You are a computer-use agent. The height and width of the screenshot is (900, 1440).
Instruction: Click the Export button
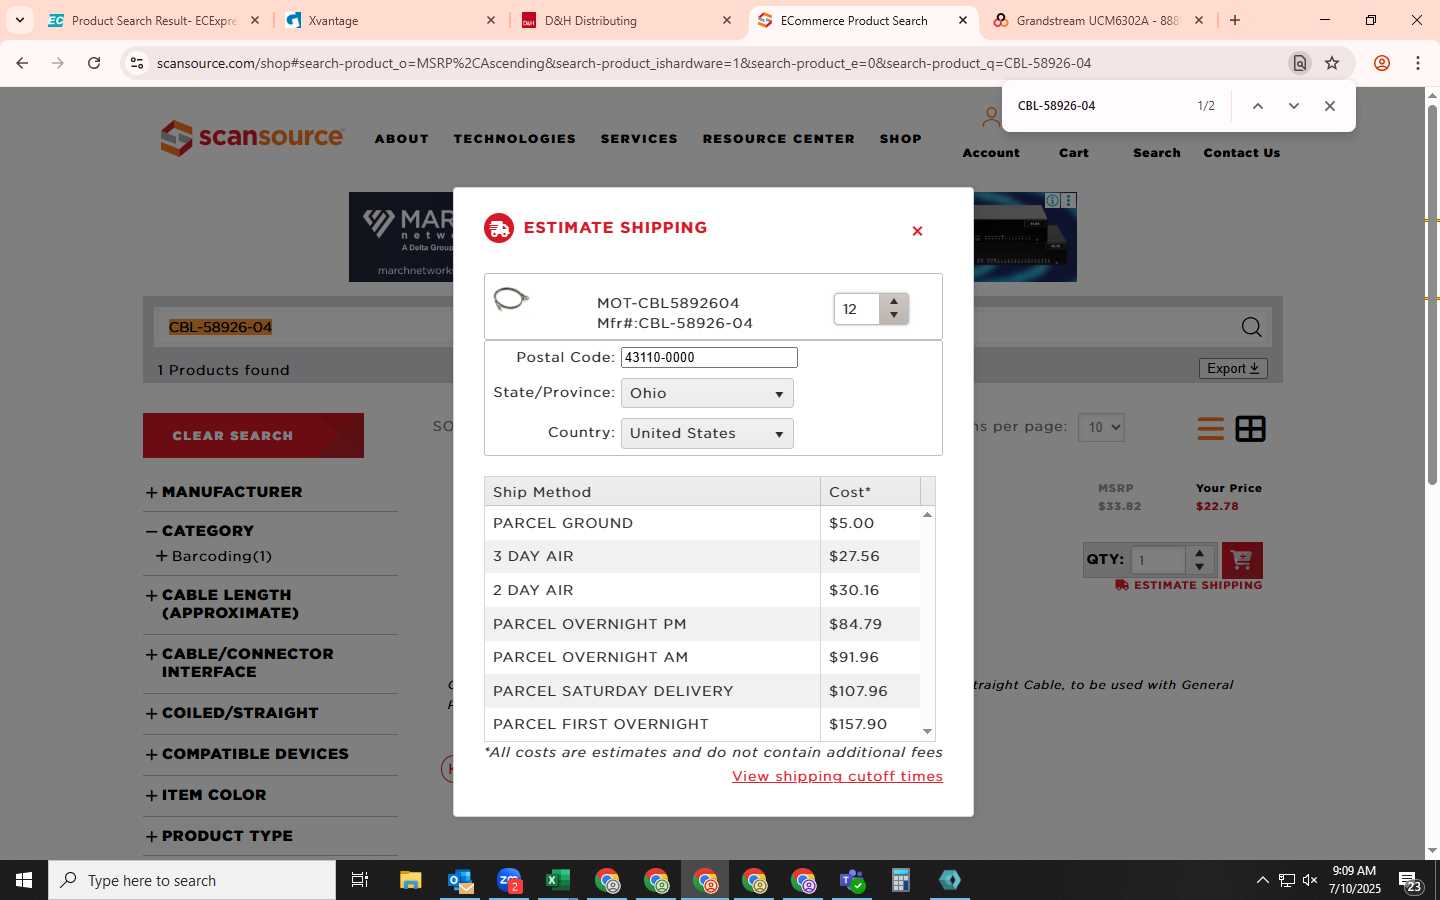(x=1233, y=368)
